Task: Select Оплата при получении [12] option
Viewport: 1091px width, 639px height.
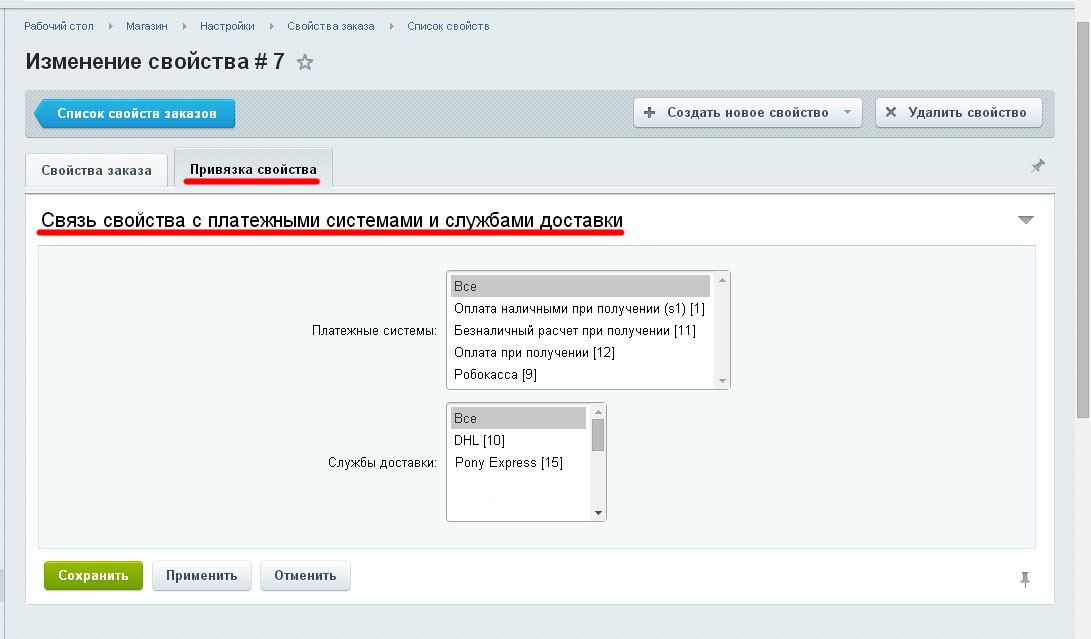Action: tap(580, 352)
